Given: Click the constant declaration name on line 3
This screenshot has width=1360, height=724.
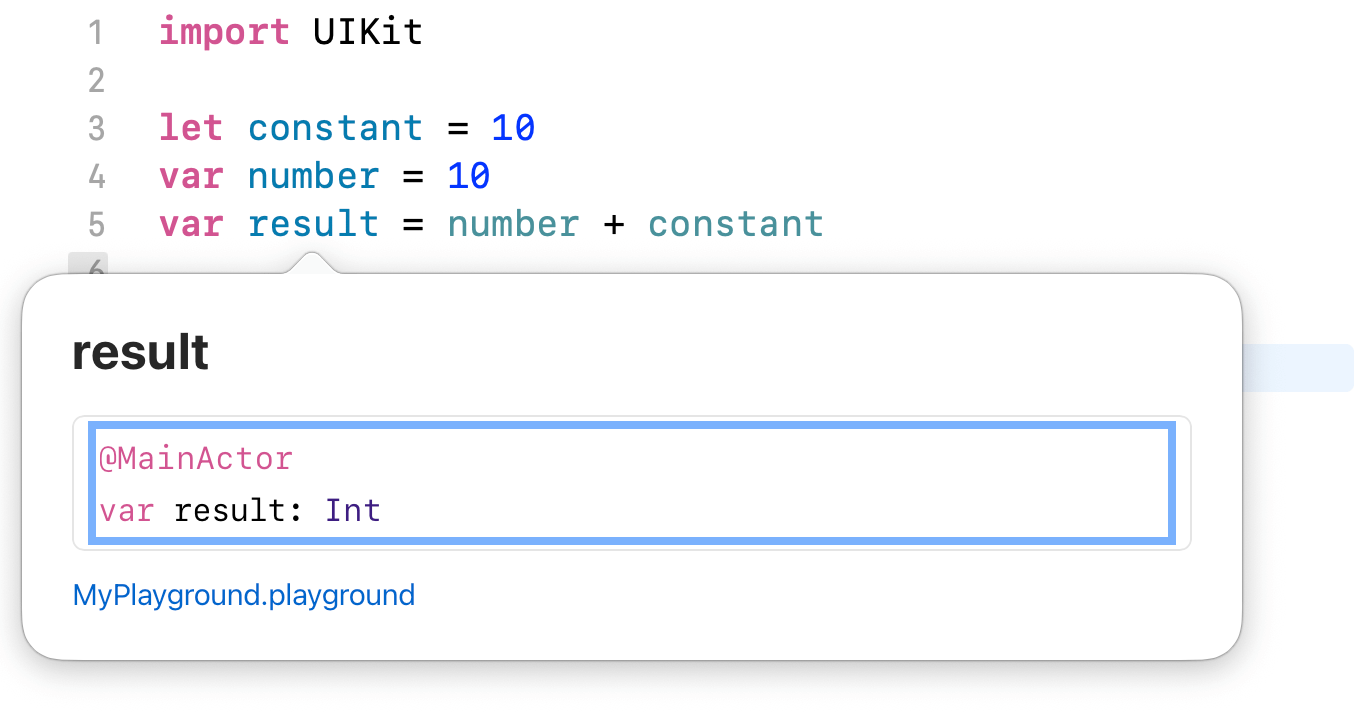Looking at the screenshot, I should tap(335, 129).
